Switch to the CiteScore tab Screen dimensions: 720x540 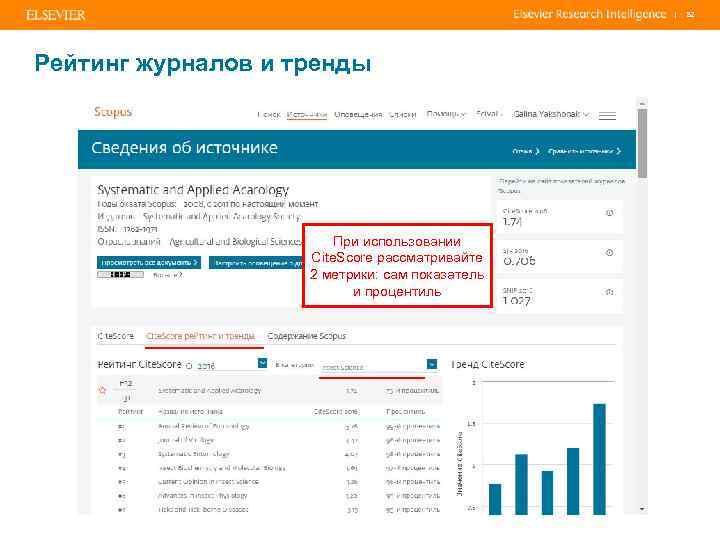click(x=116, y=336)
